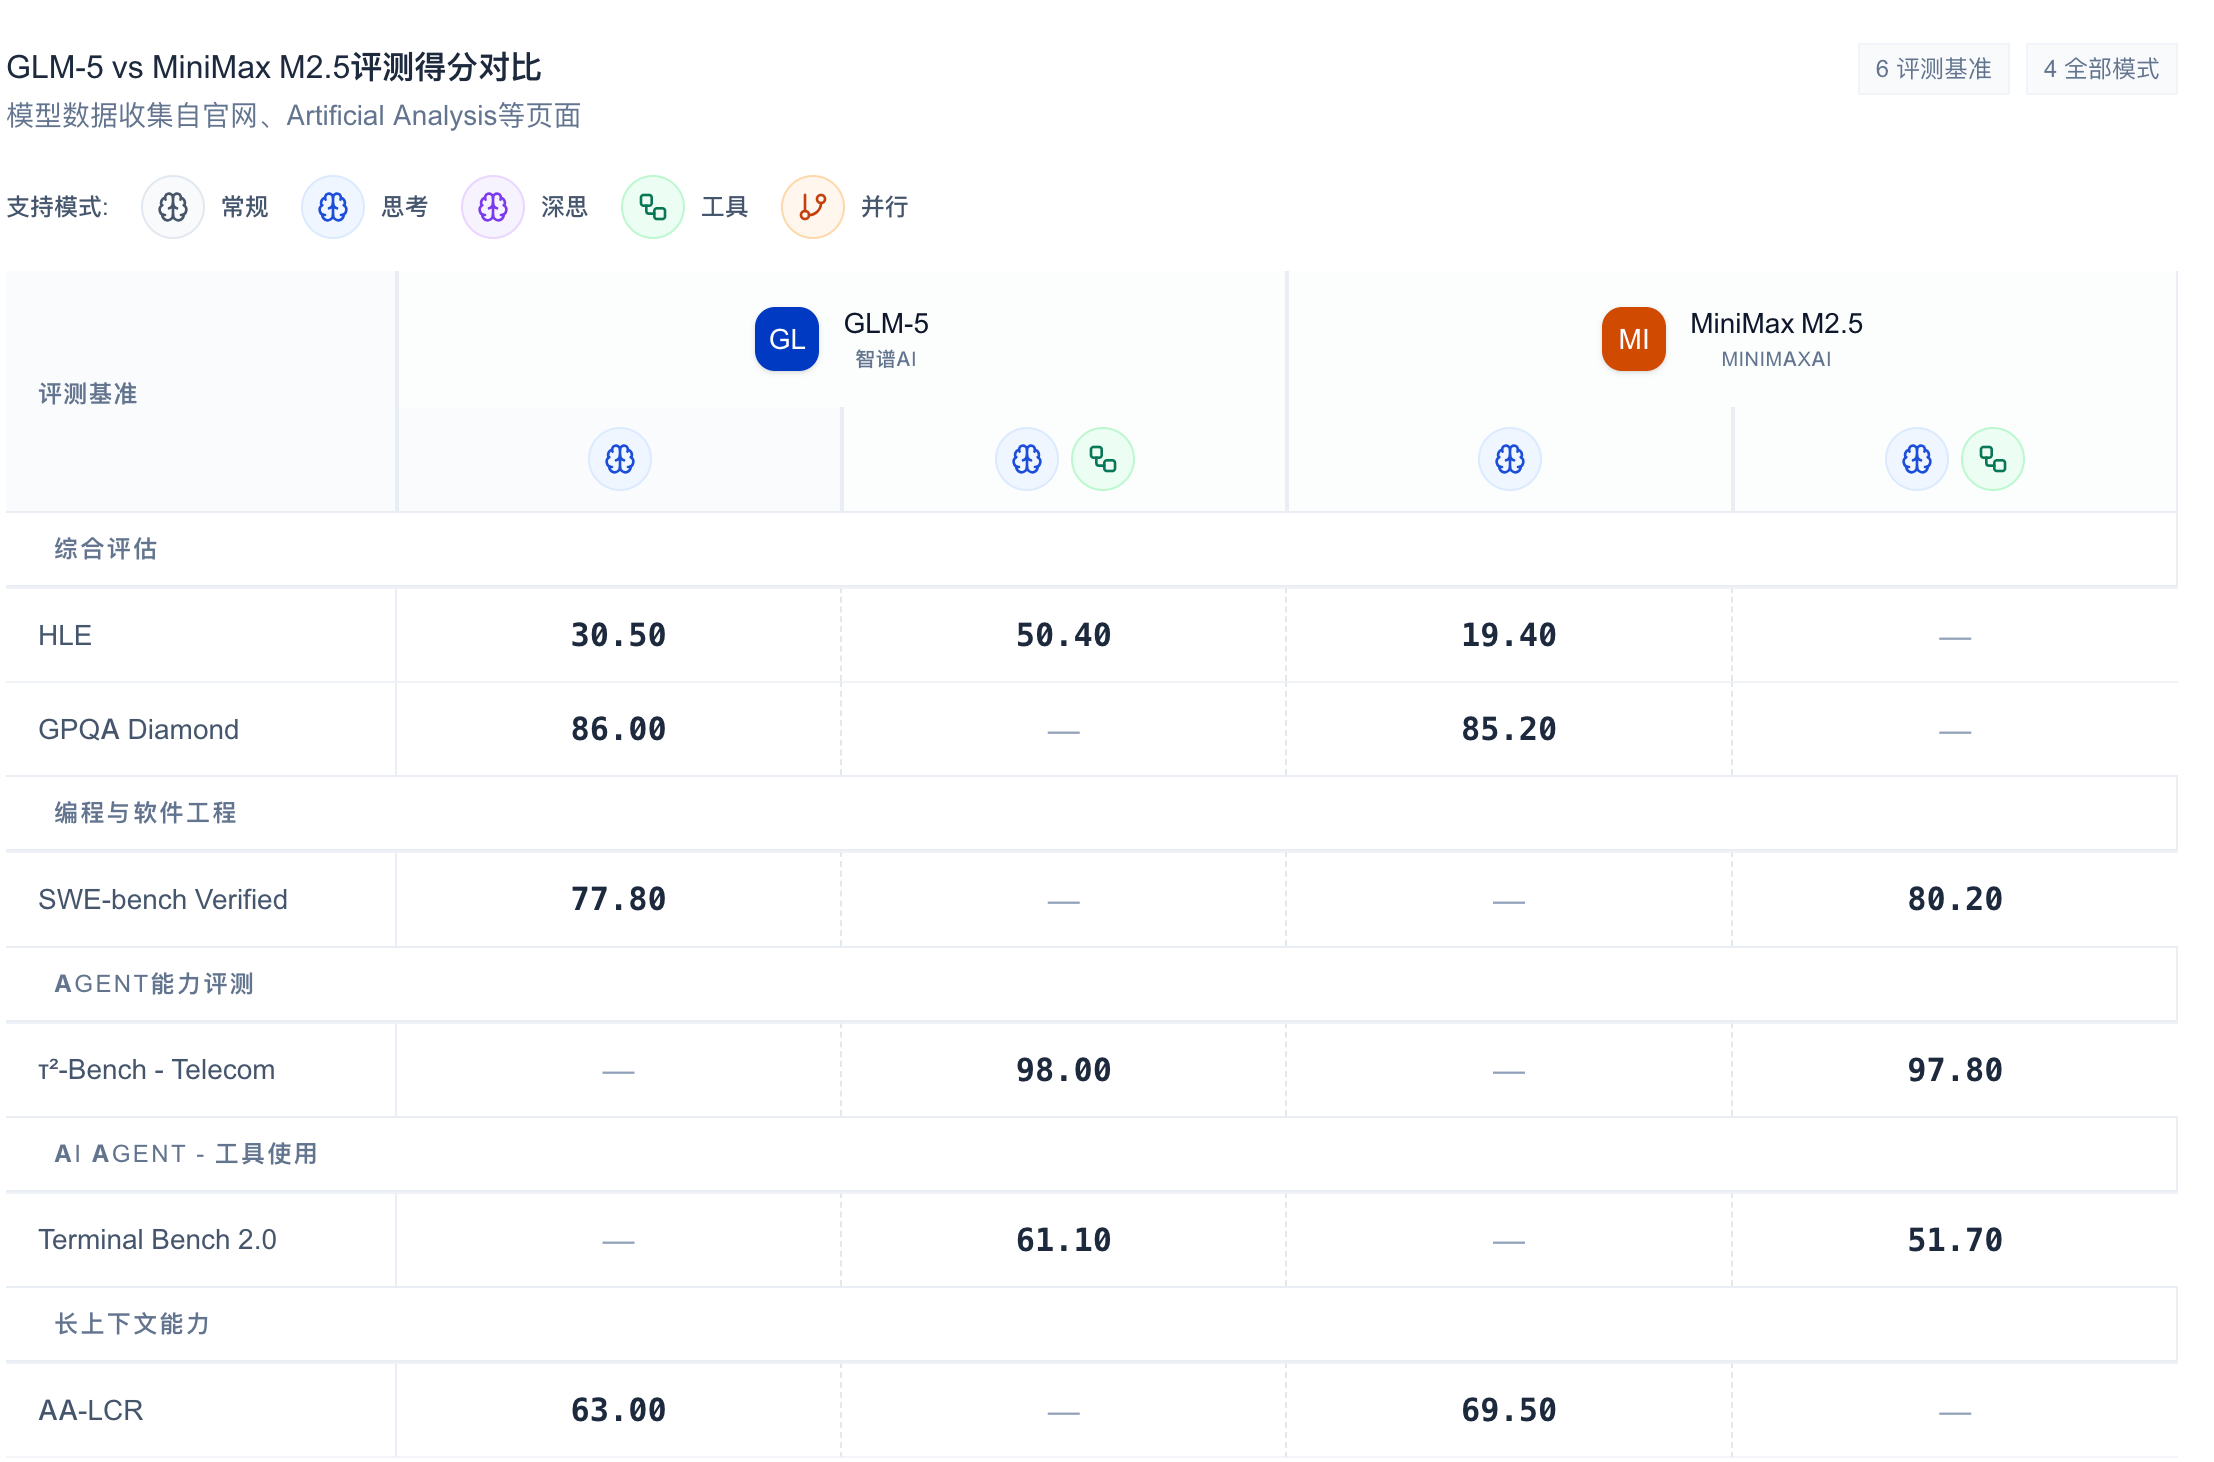The width and height of the screenshot is (2214, 1462).
Task: Click GLM-5 first column thinking icon
Action: click(620, 459)
